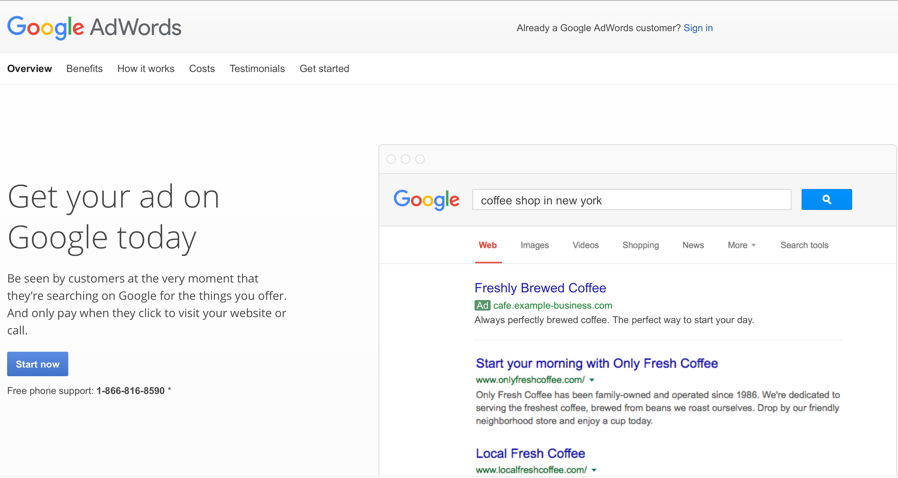Viewport: 898px width, 478px height.
Task: Click Already a Google AdWords customer text
Action: tap(598, 28)
